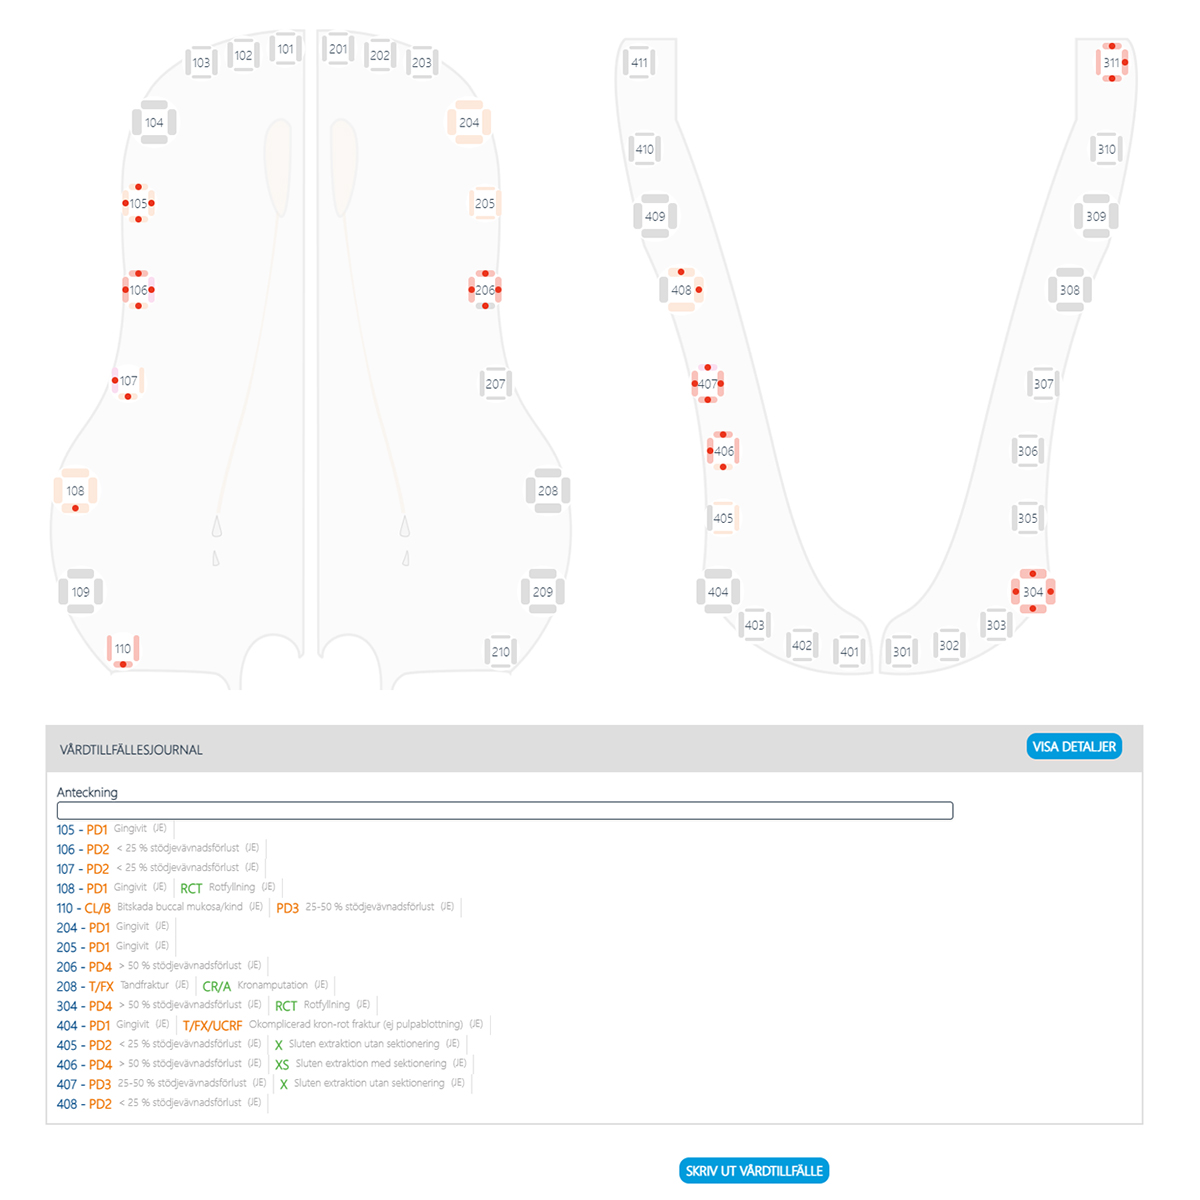The height and width of the screenshot is (1200, 1200).
Task: Choose tooth 311 on the chart
Action: 1112,62
